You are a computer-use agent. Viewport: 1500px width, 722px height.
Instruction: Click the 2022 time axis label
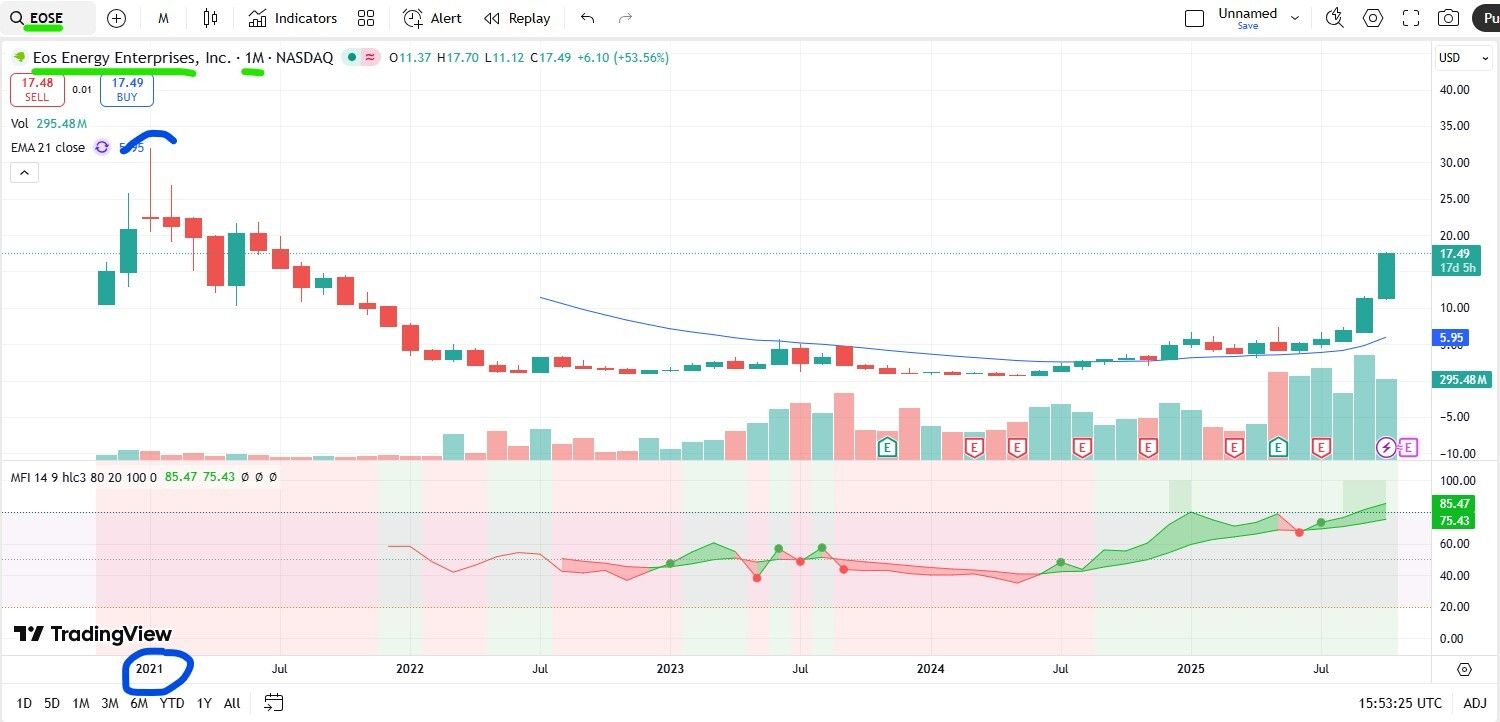[x=410, y=668]
